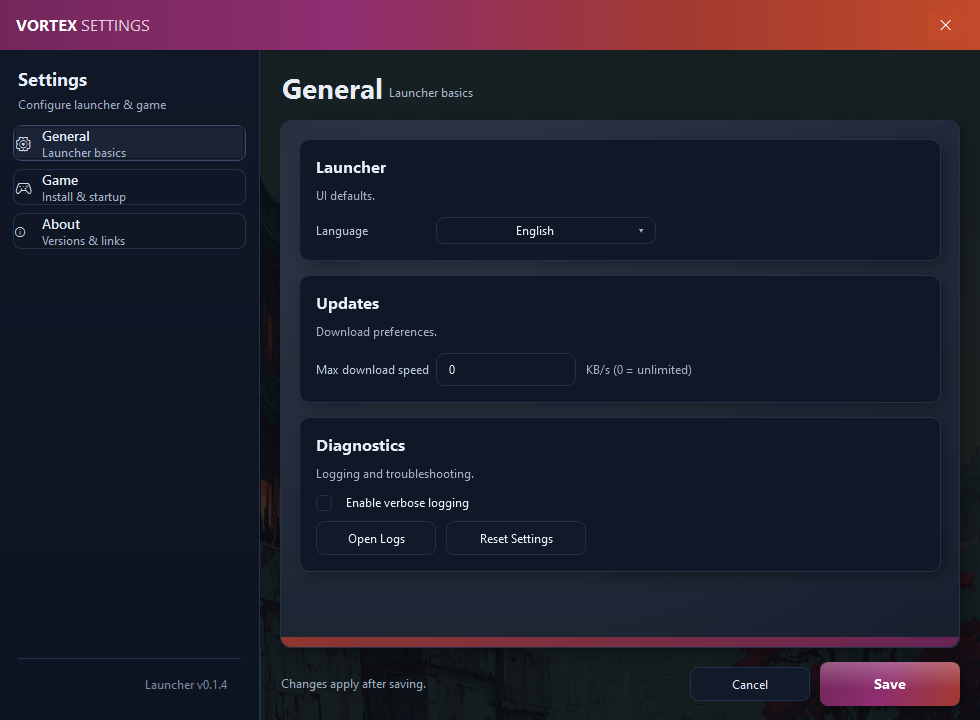Click the VORTEX SETTINGS title text
The height and width of the screenshot is (720, 980).
(x=82, y=26)
